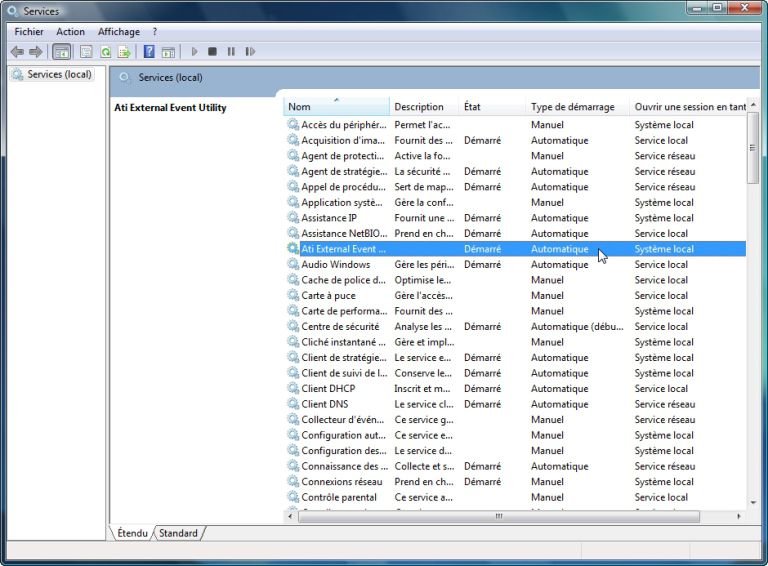Select the Carte de performa... service

[x=514, y=311]
